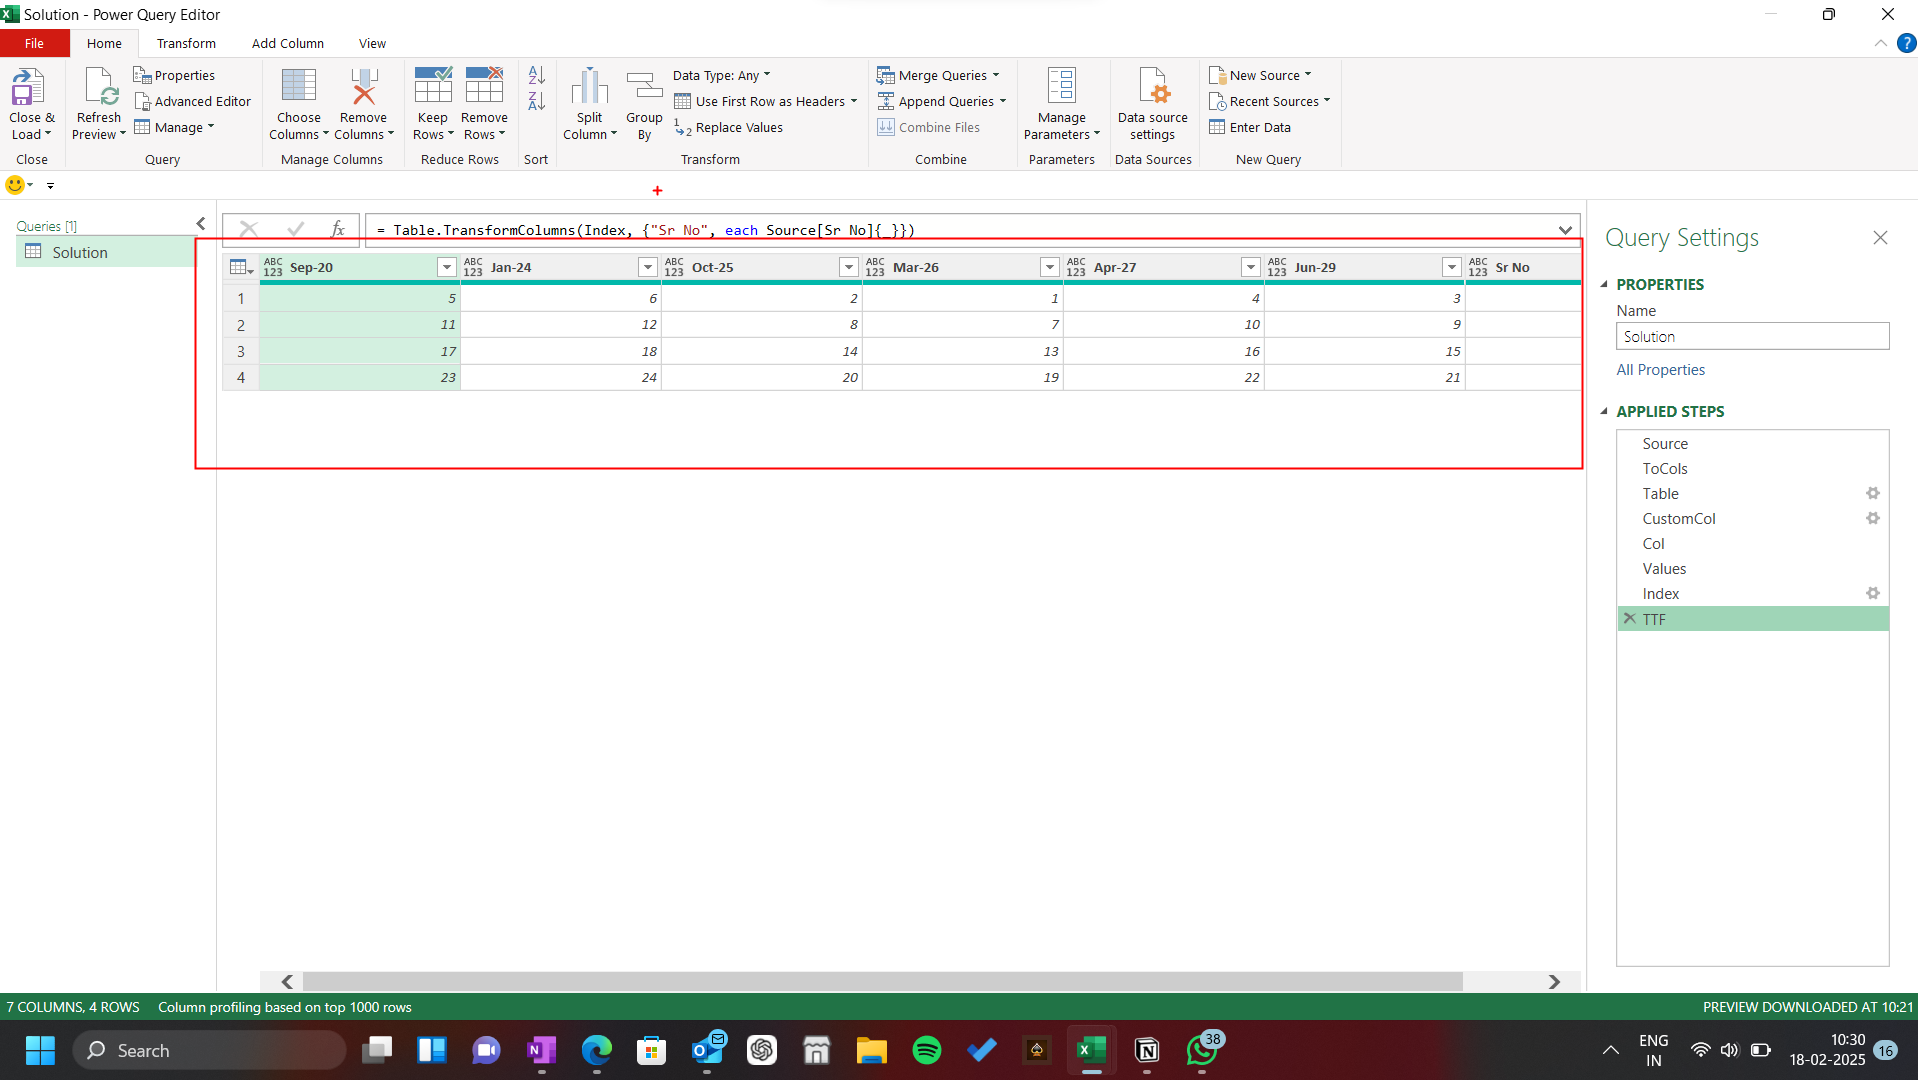Click the All Properties link
Viewport: 1918px width, 1080px height.
click(1660, 369)
